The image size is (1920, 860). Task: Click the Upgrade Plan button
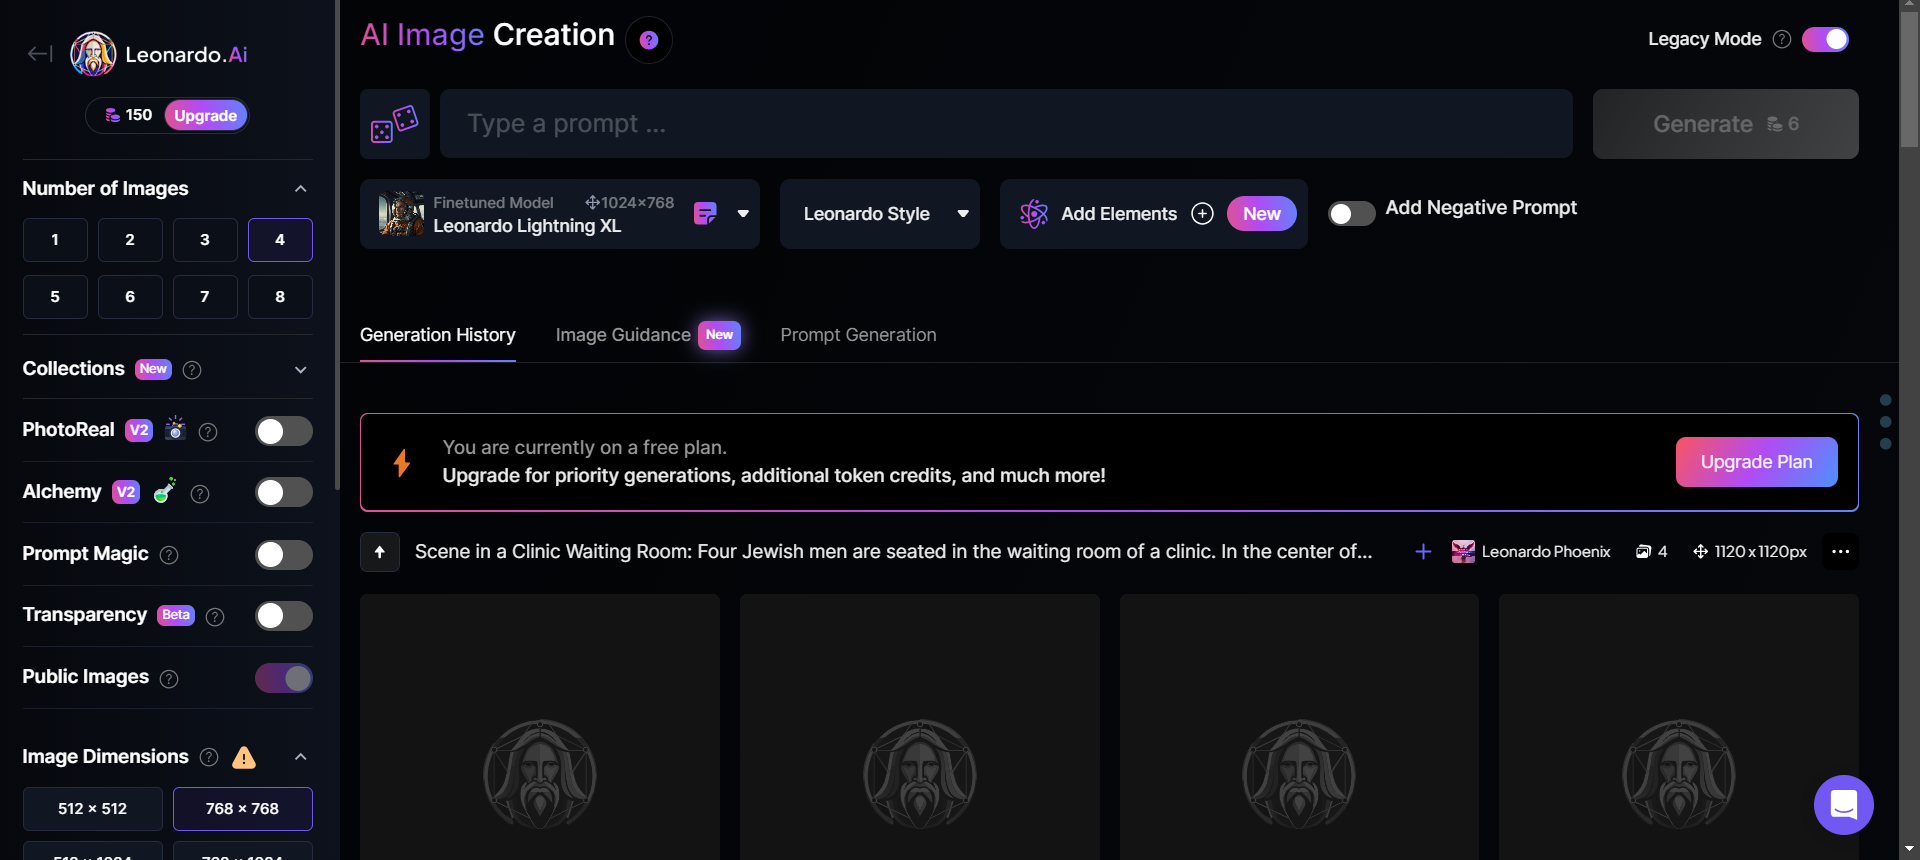point(1756,462)
